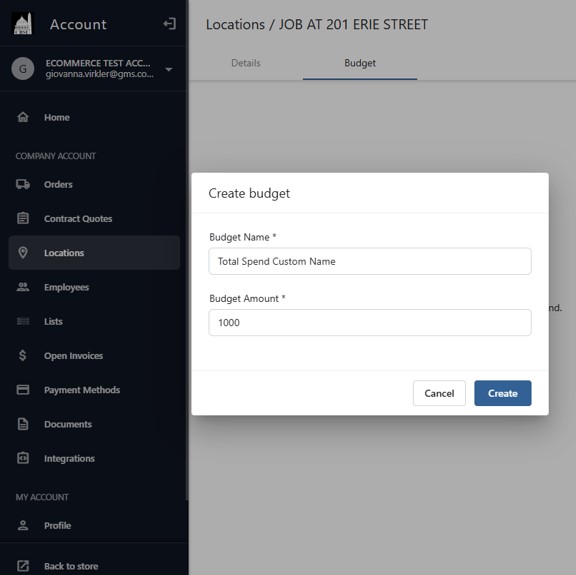Select the Budget tab
This screenshot has height=575, width=576.
coord(360,63)
